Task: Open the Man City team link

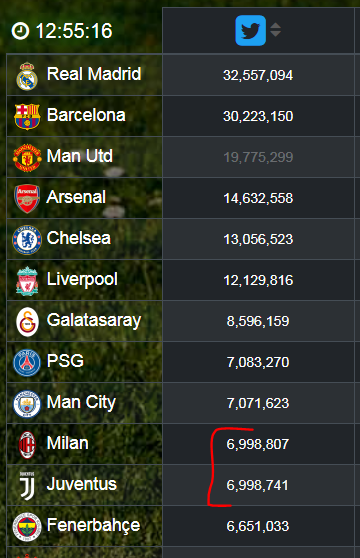Action: click(x=81, y=402)
